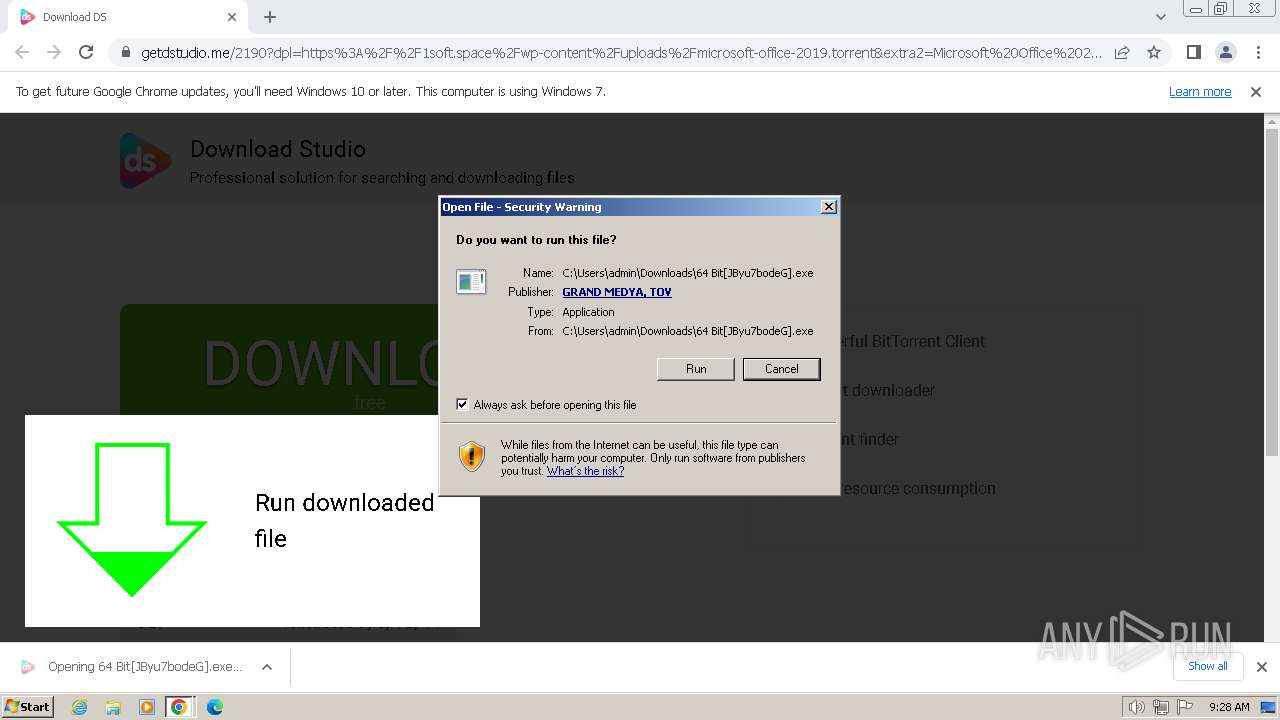This screenshot has width=1280, height=720.
Task: Click the Run button in Security Warning
Action: (x=696, y=369)
